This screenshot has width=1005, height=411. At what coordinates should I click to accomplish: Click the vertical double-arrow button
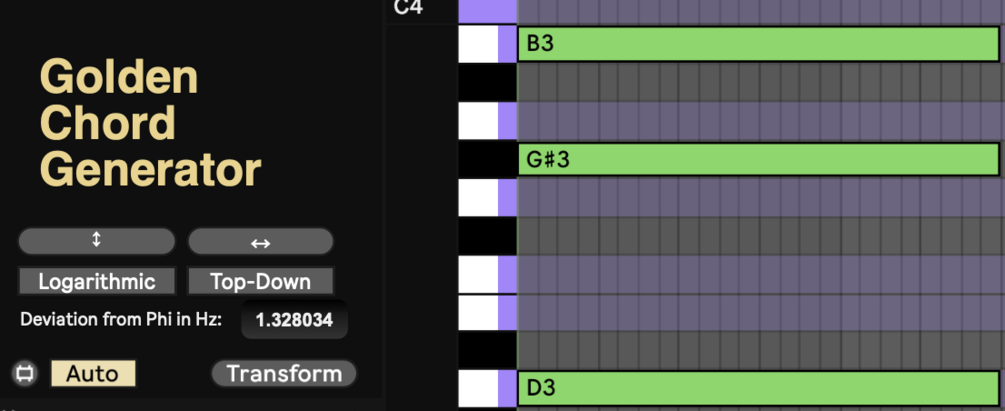pyautogui.click(x=96, y=241)
